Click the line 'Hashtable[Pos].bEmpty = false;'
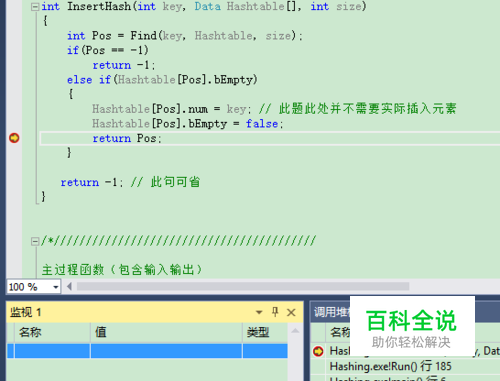 (x=188, y=124)
